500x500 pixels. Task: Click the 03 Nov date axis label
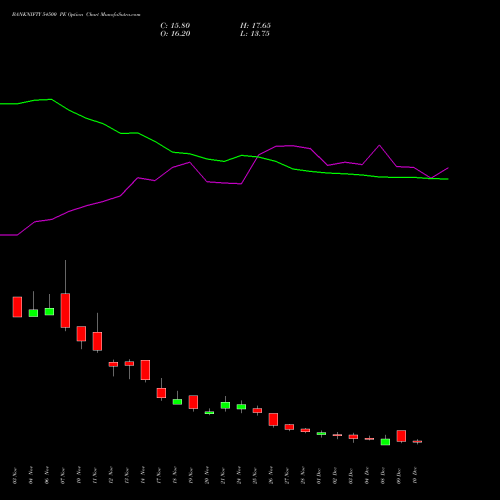click(15, 475)
